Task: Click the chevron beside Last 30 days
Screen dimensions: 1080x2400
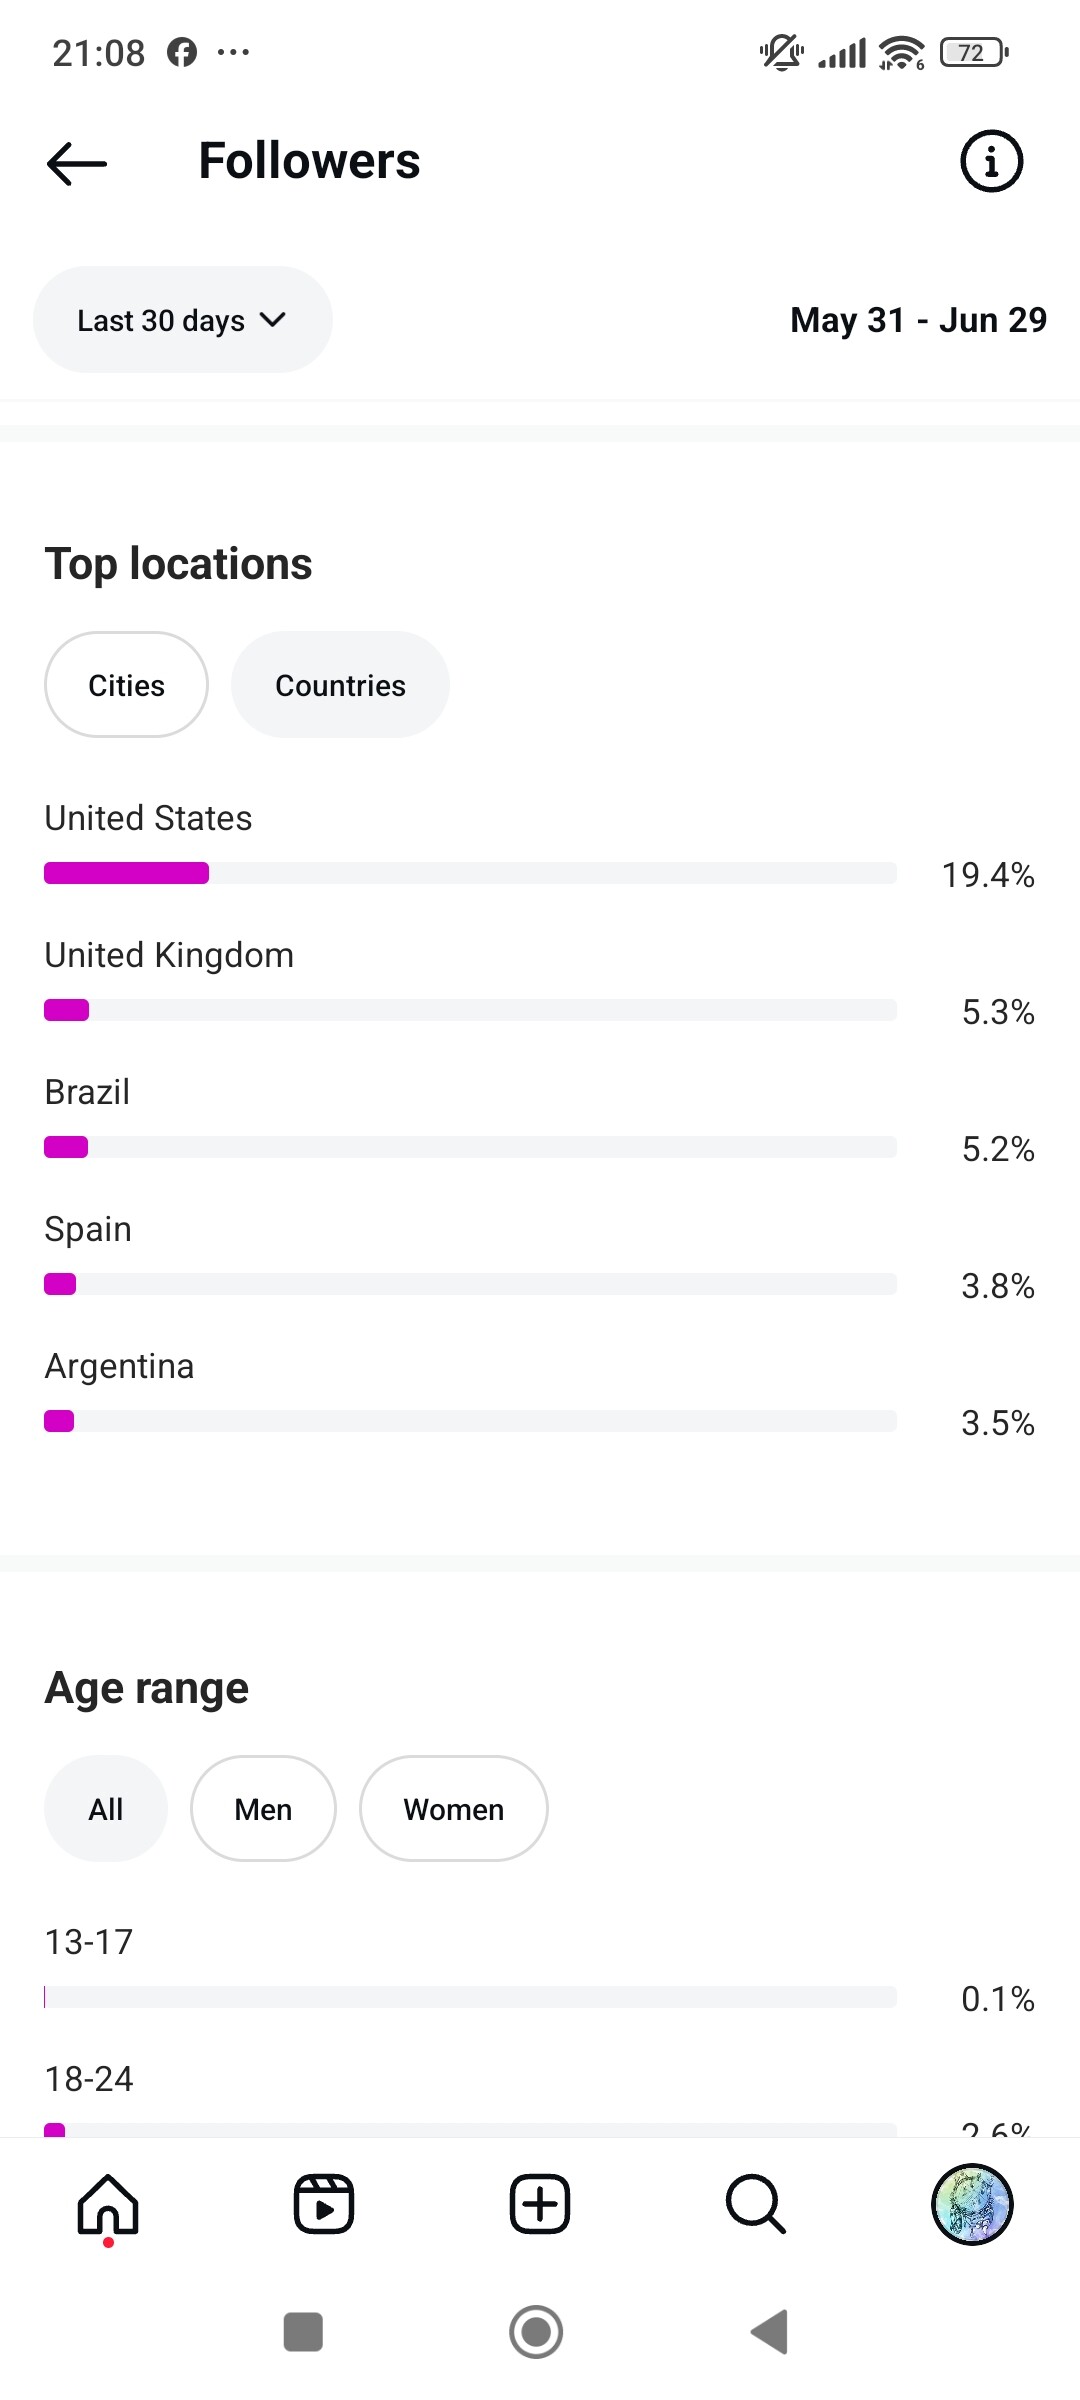Action: 273,320
